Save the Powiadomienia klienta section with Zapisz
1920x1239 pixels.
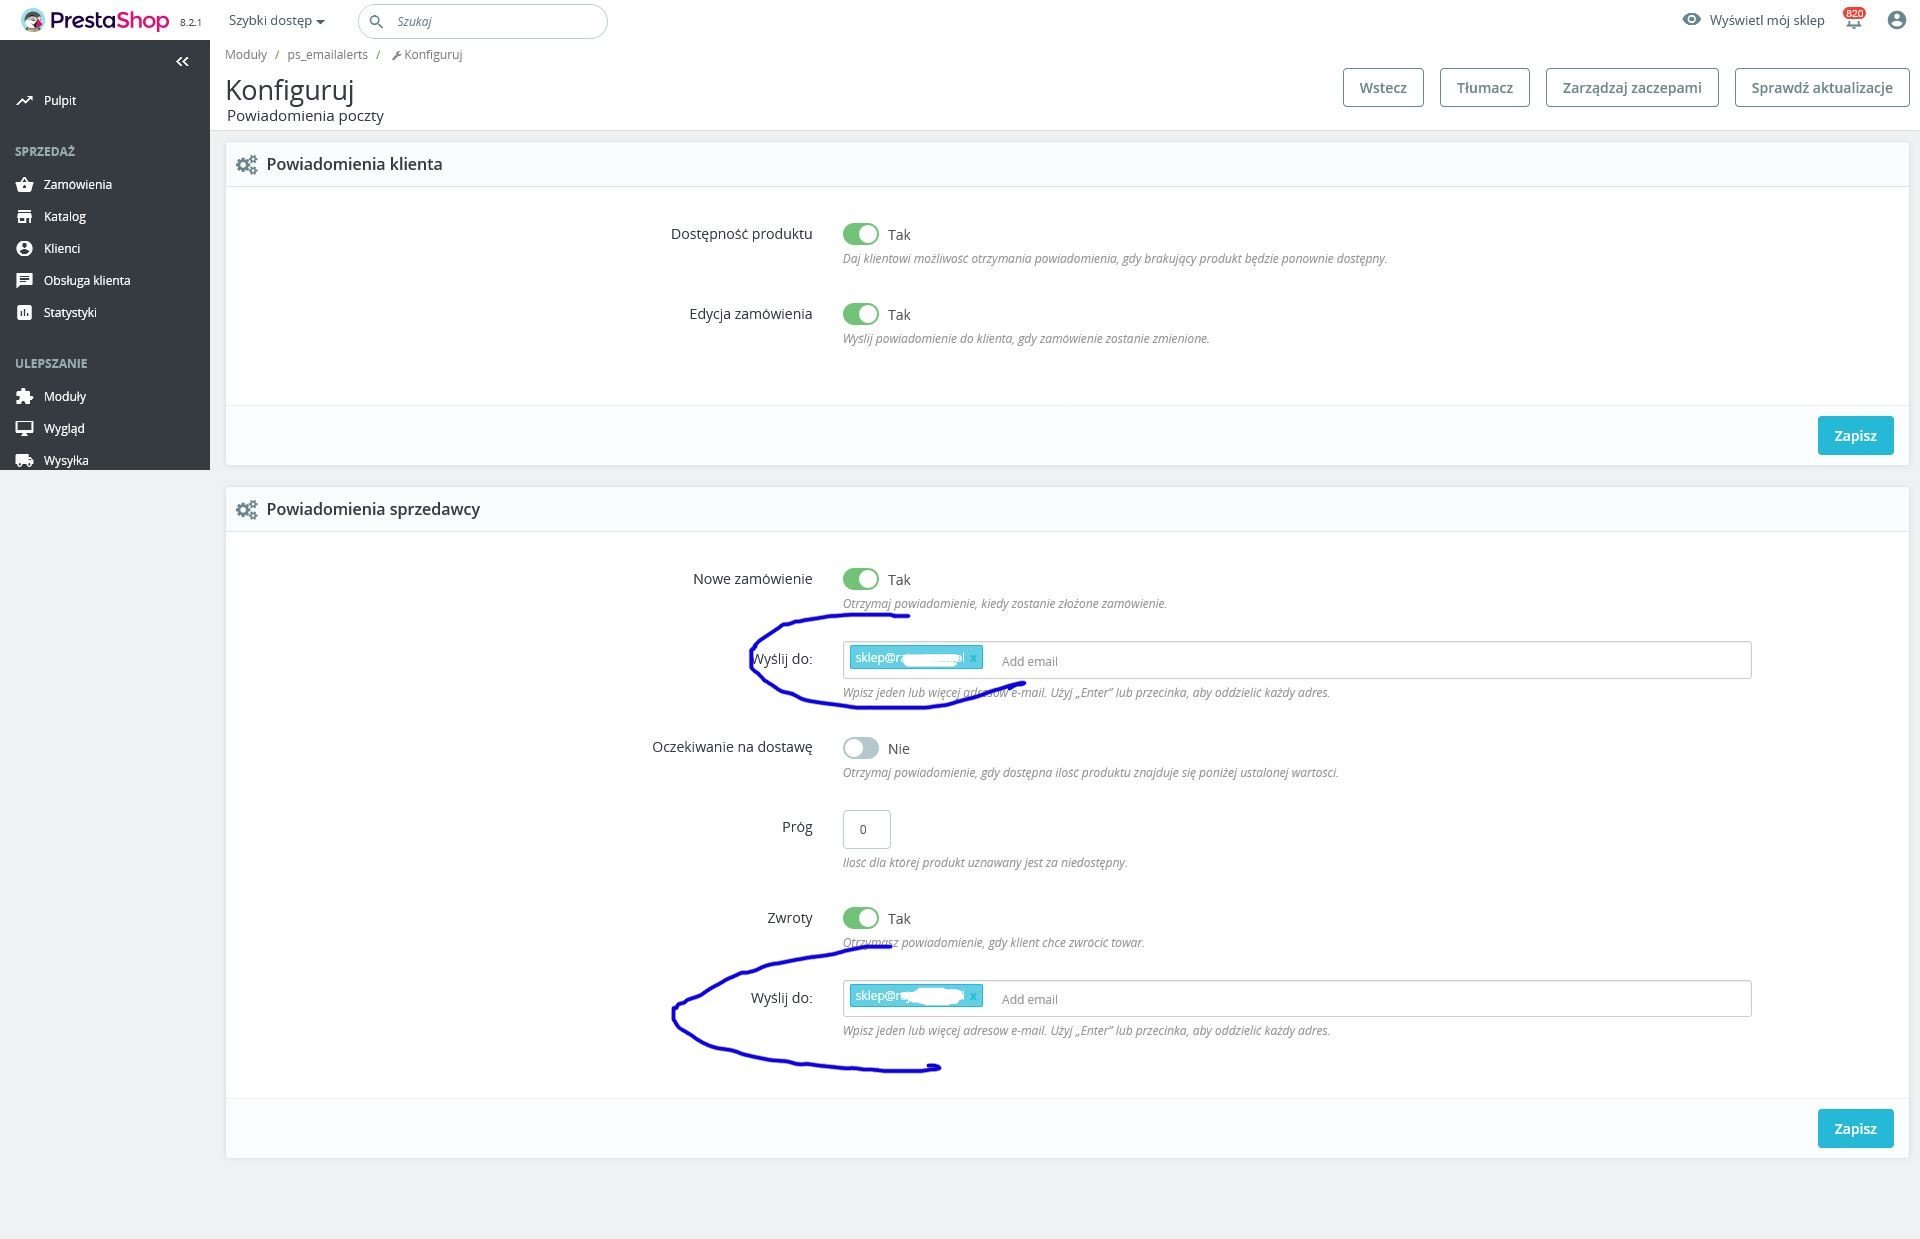click(1854, 436)
